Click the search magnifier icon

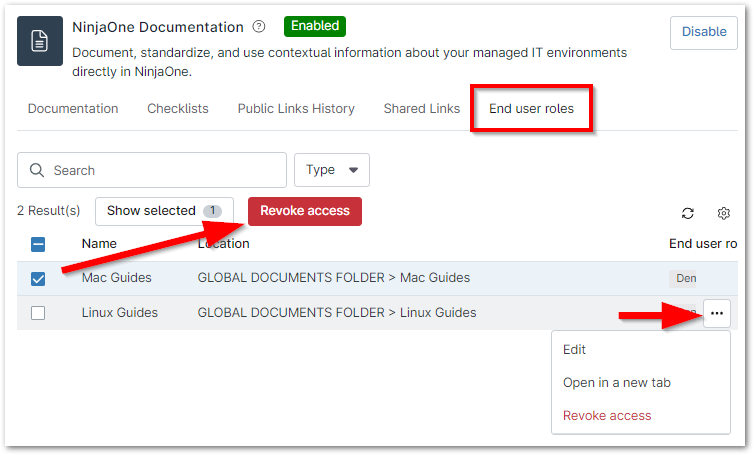point(37,170)
